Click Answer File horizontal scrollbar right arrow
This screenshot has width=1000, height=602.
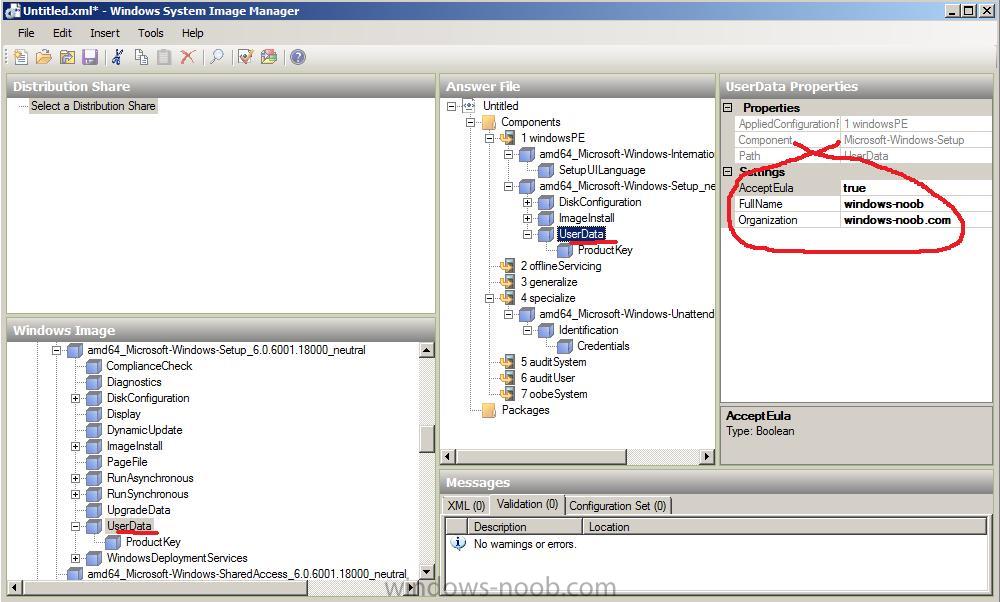pos(707,457)
